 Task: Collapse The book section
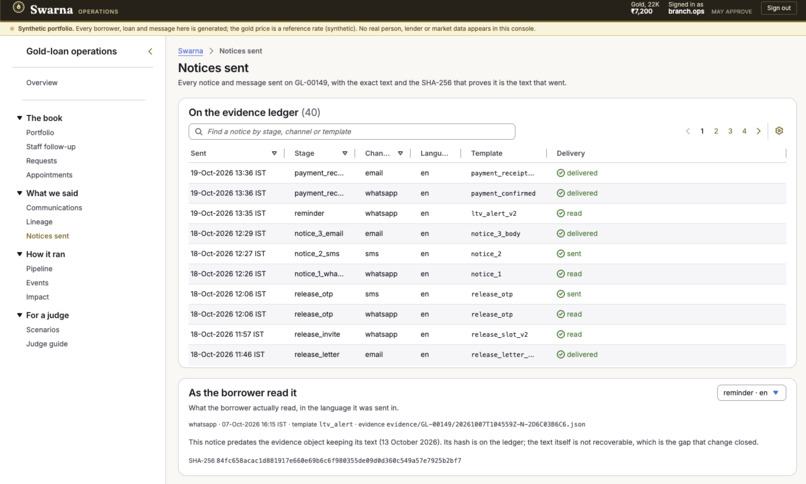20,118
